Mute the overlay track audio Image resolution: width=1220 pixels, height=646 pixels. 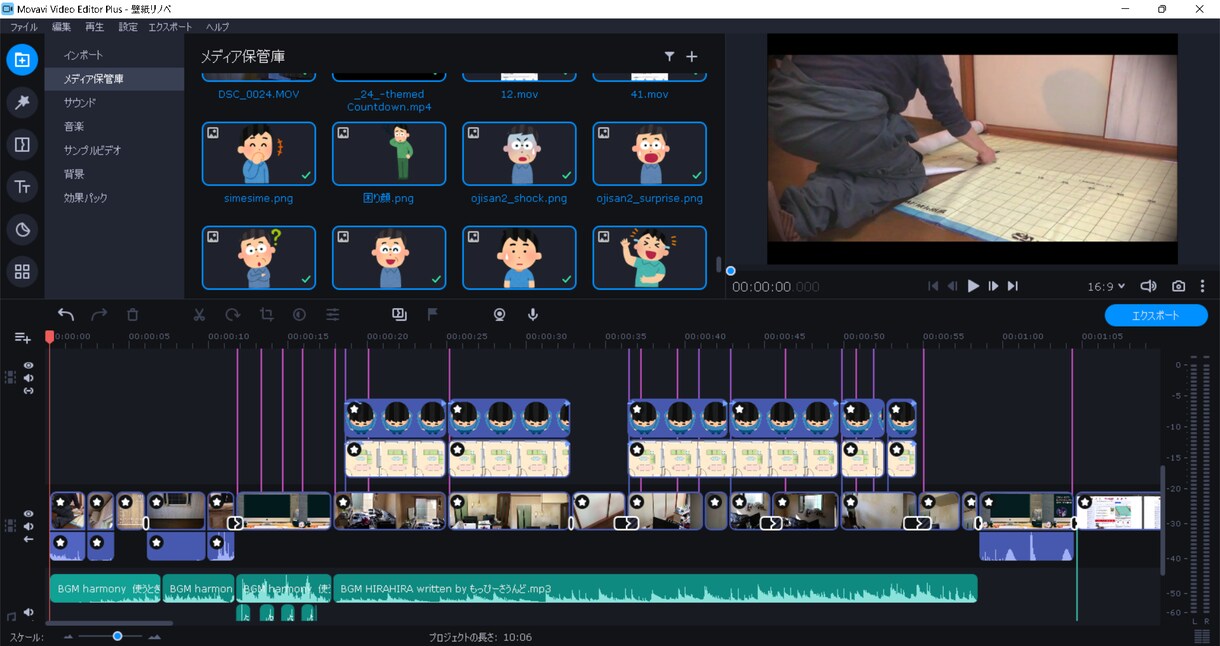click(28, 378)
